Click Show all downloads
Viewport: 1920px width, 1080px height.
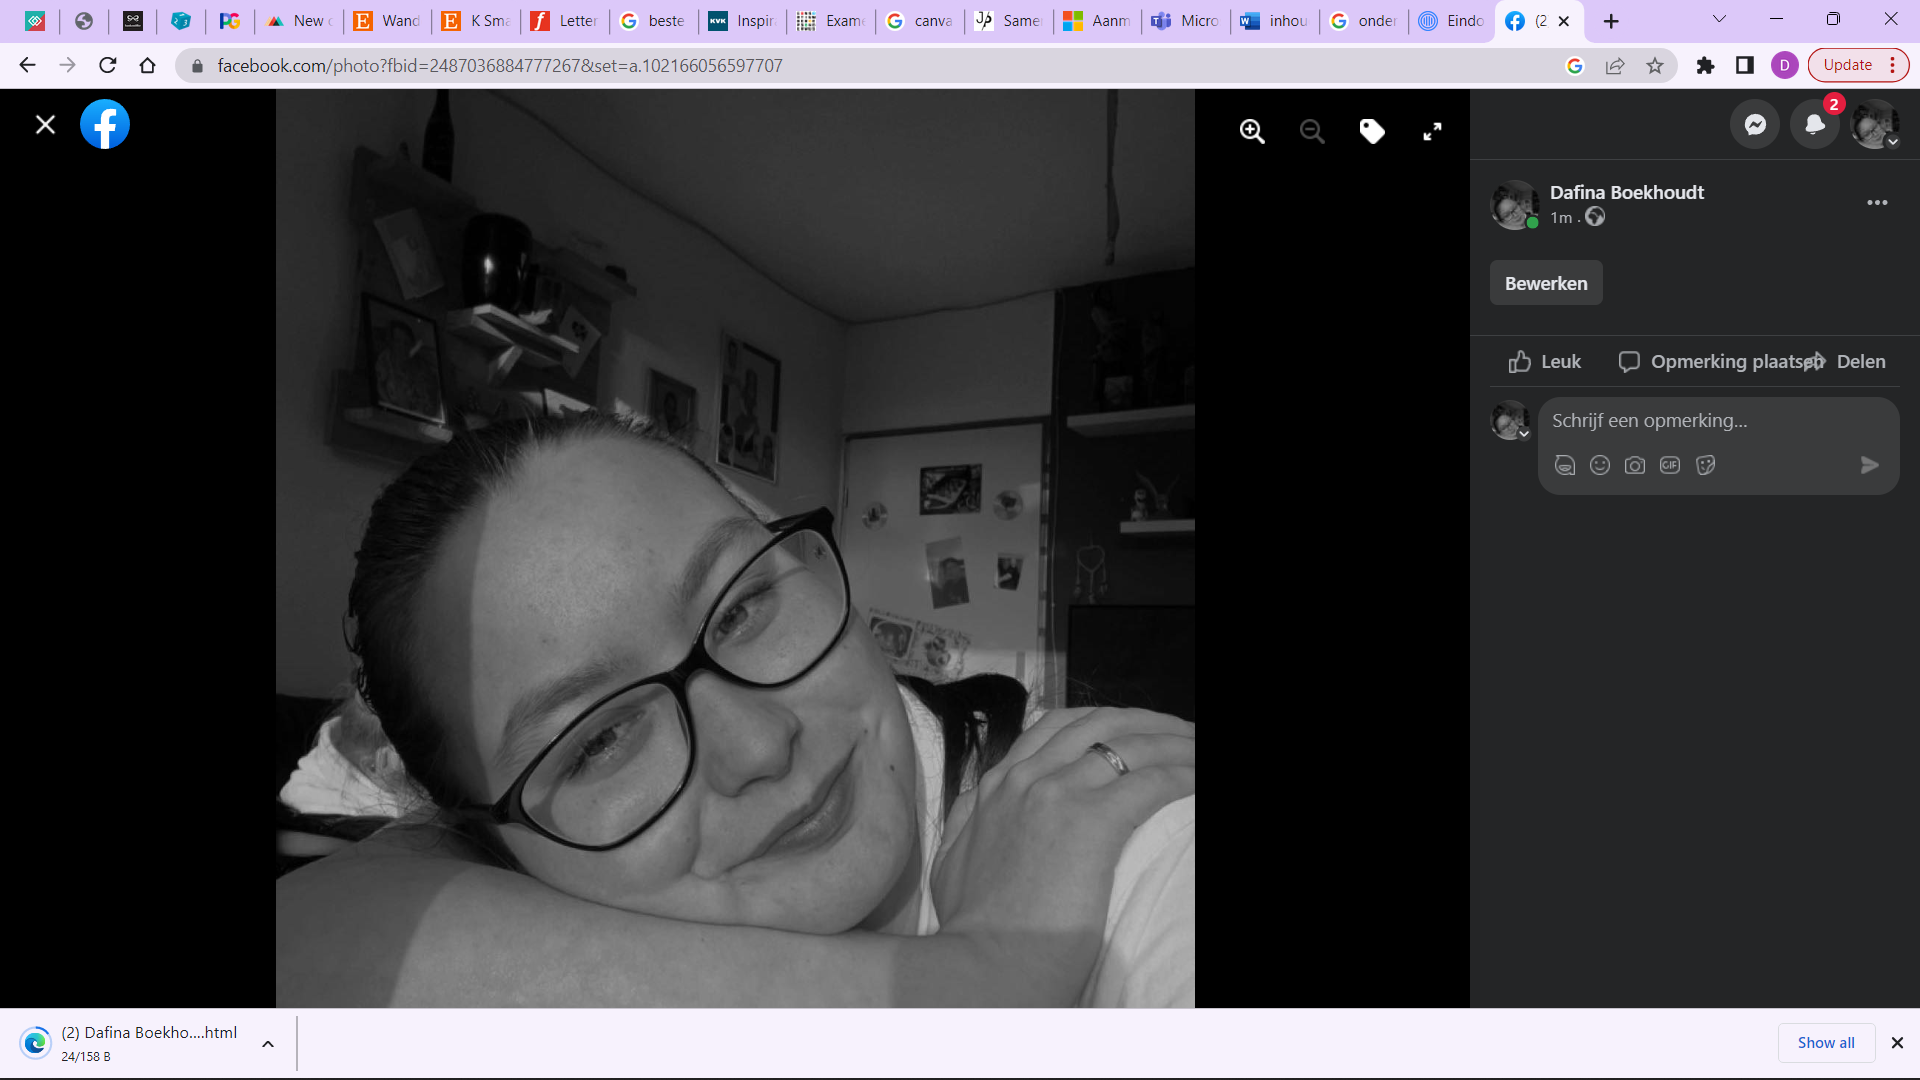1826,1043
